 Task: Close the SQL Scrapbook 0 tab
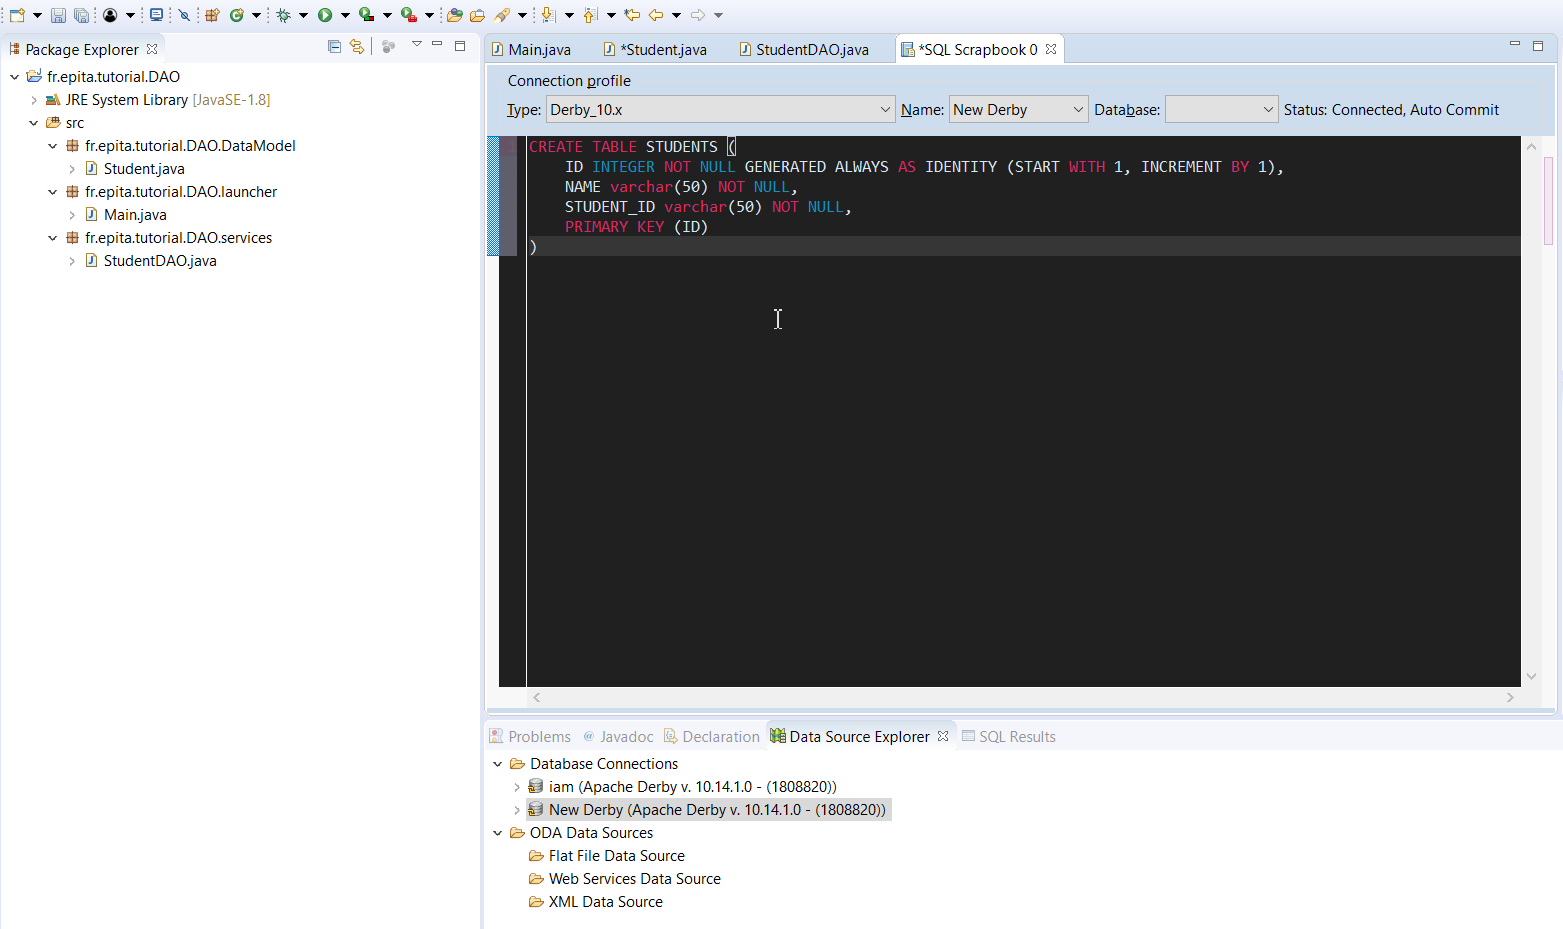1051,49
